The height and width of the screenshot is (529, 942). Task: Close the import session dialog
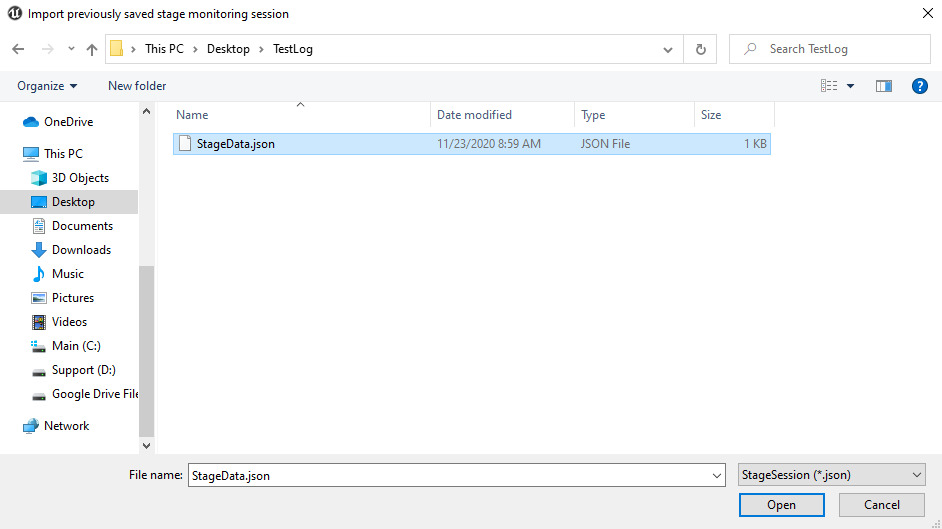pyautogui.click(x=928, y=13)
